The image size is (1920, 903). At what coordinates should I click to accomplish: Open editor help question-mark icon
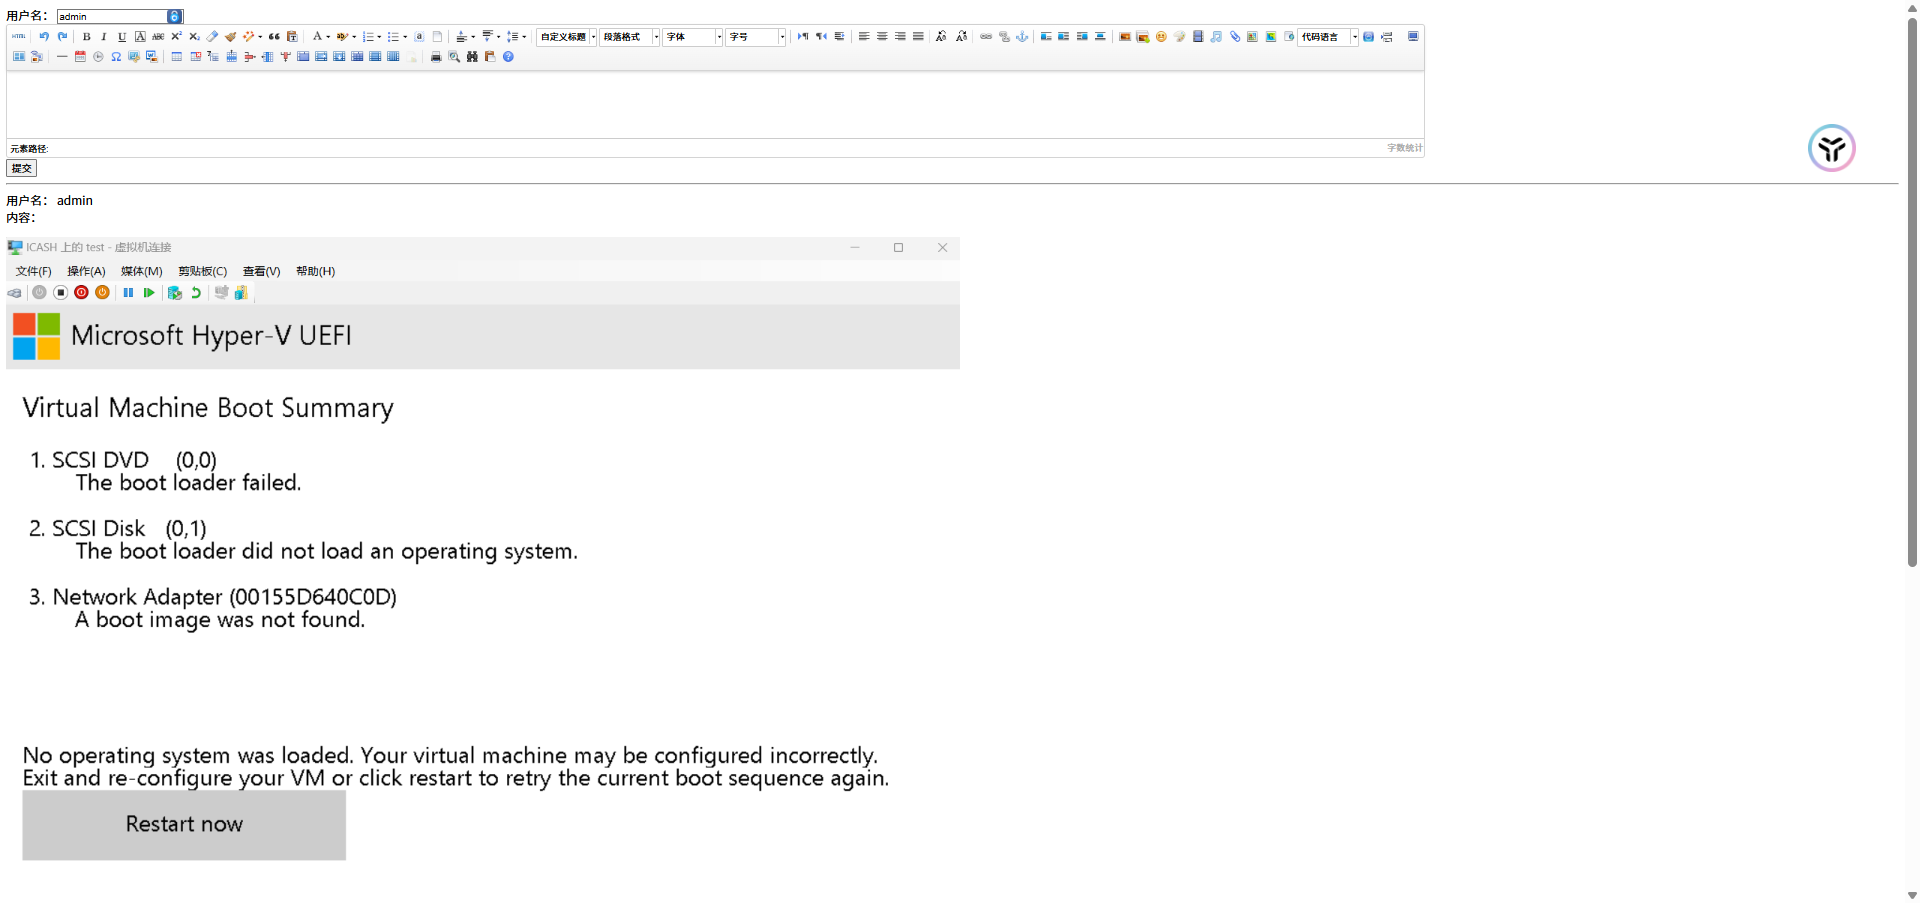(508, 57)
